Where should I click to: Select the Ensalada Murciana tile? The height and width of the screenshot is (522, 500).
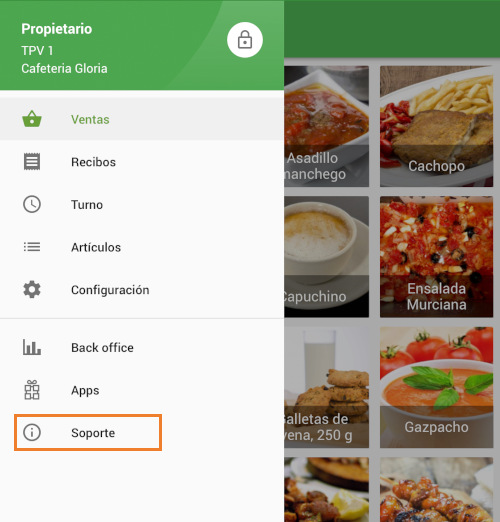pyautogui.click(x=436, y=257)
